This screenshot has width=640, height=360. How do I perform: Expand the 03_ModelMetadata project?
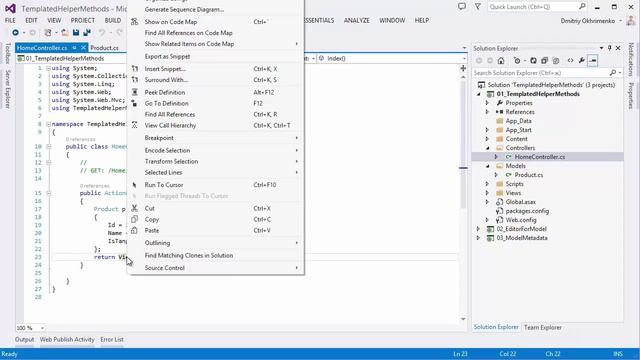(x=478, y=238)
